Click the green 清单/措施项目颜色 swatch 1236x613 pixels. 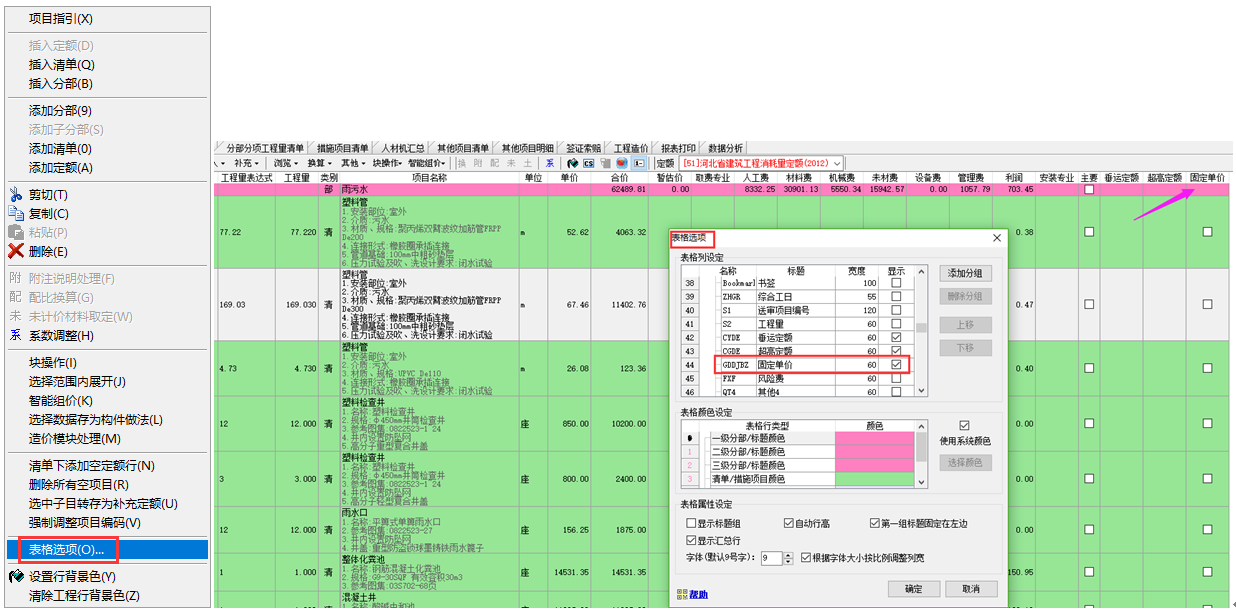click(x=874, y=481)
